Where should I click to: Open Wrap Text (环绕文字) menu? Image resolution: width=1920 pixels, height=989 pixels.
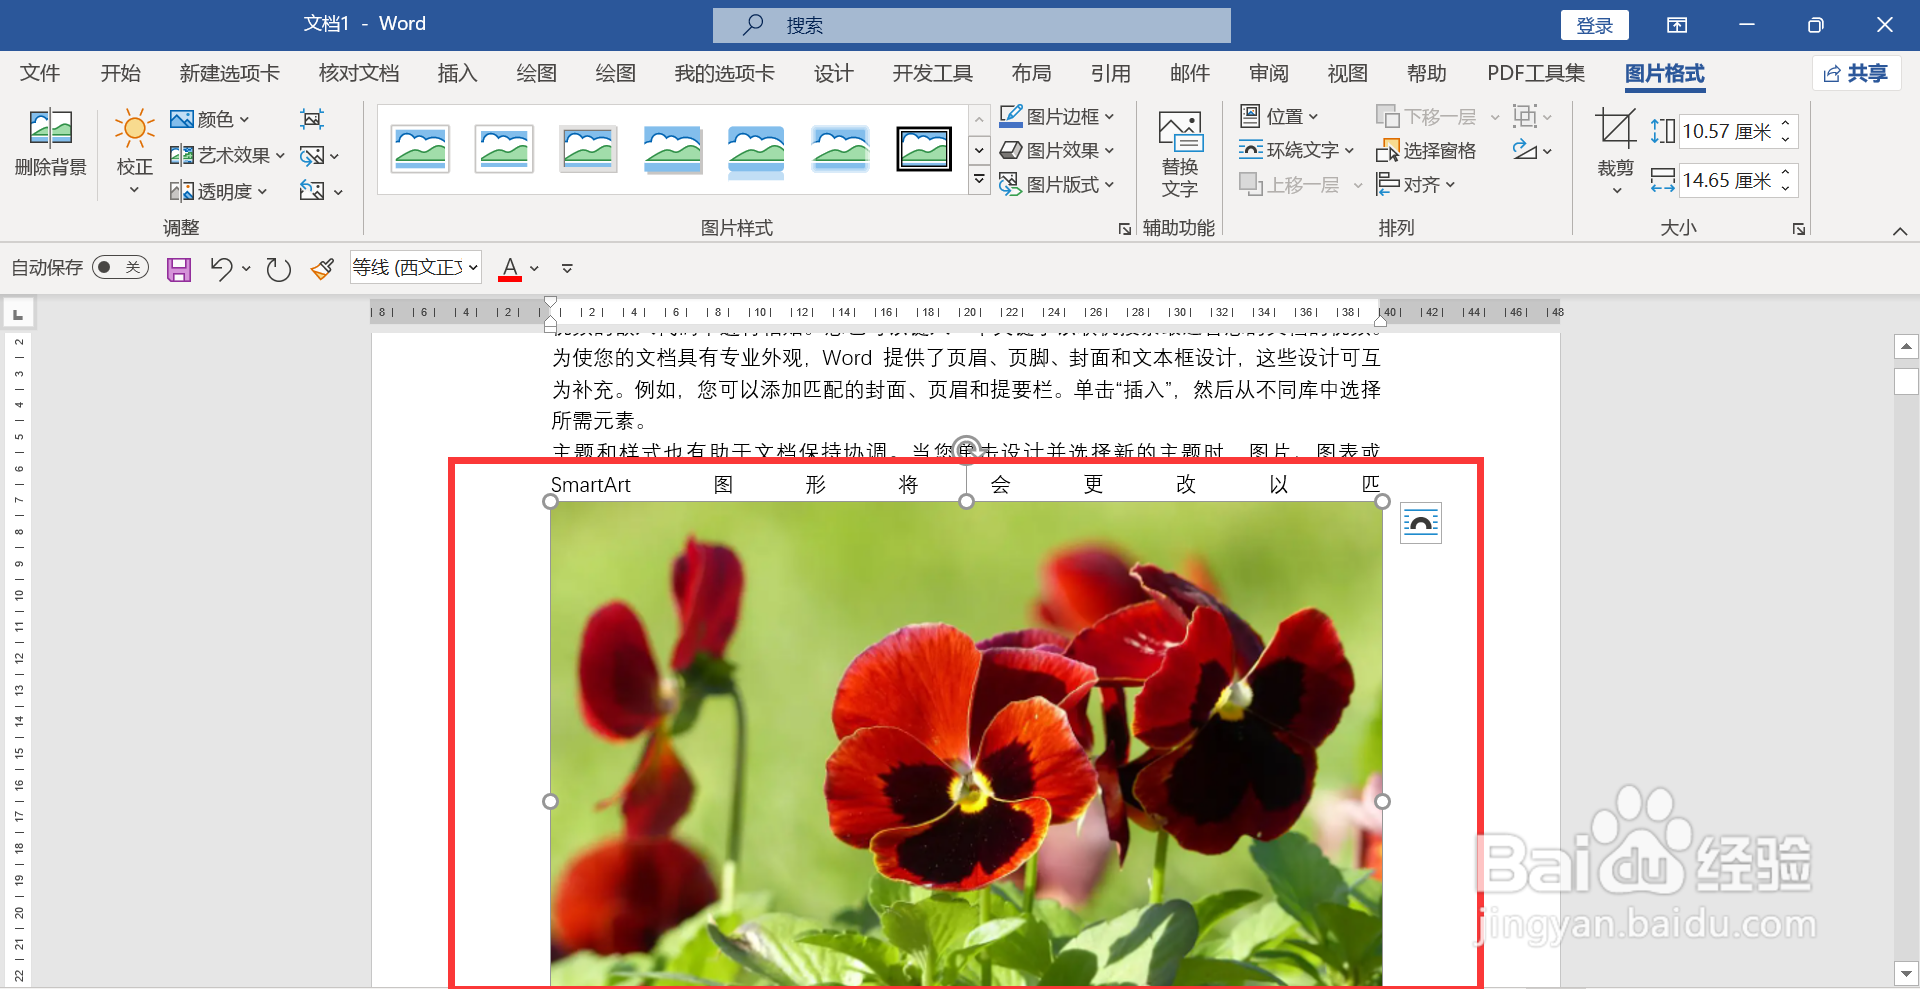click(1297, 150)
